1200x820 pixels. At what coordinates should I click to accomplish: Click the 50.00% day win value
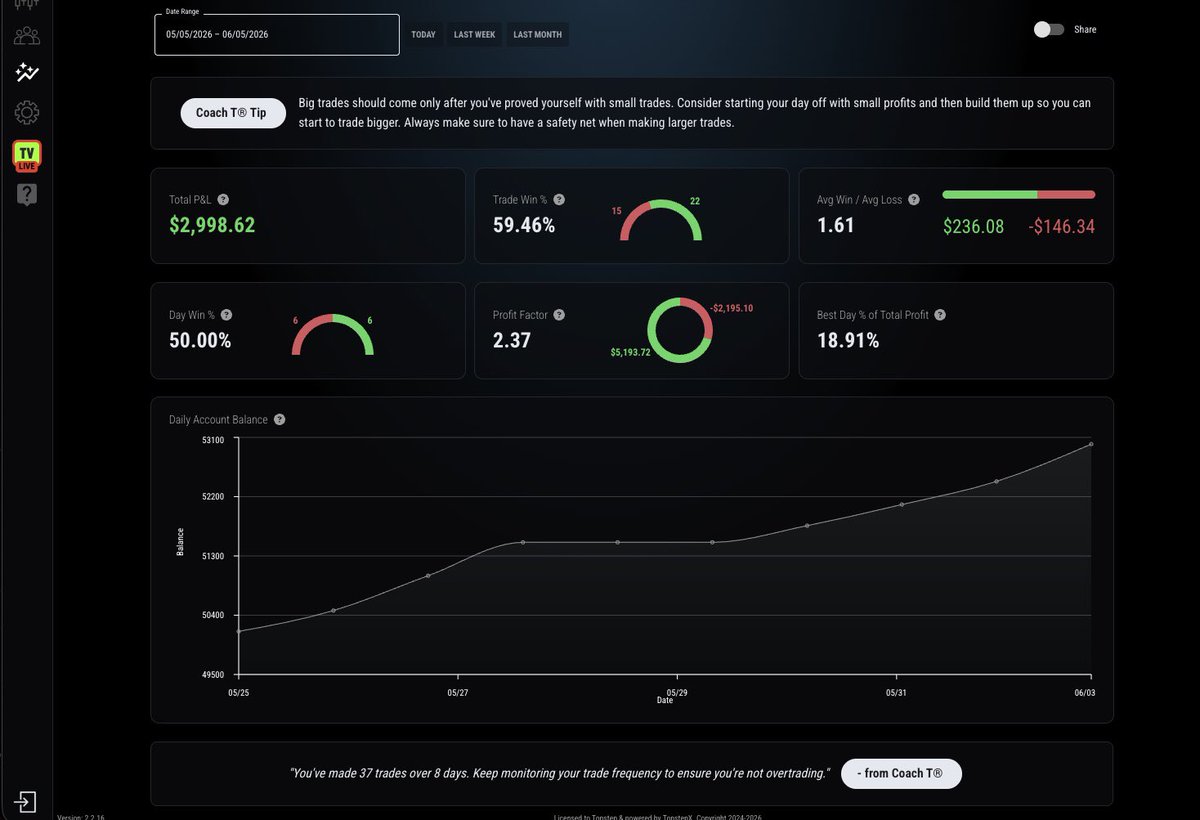click(200, 341)
